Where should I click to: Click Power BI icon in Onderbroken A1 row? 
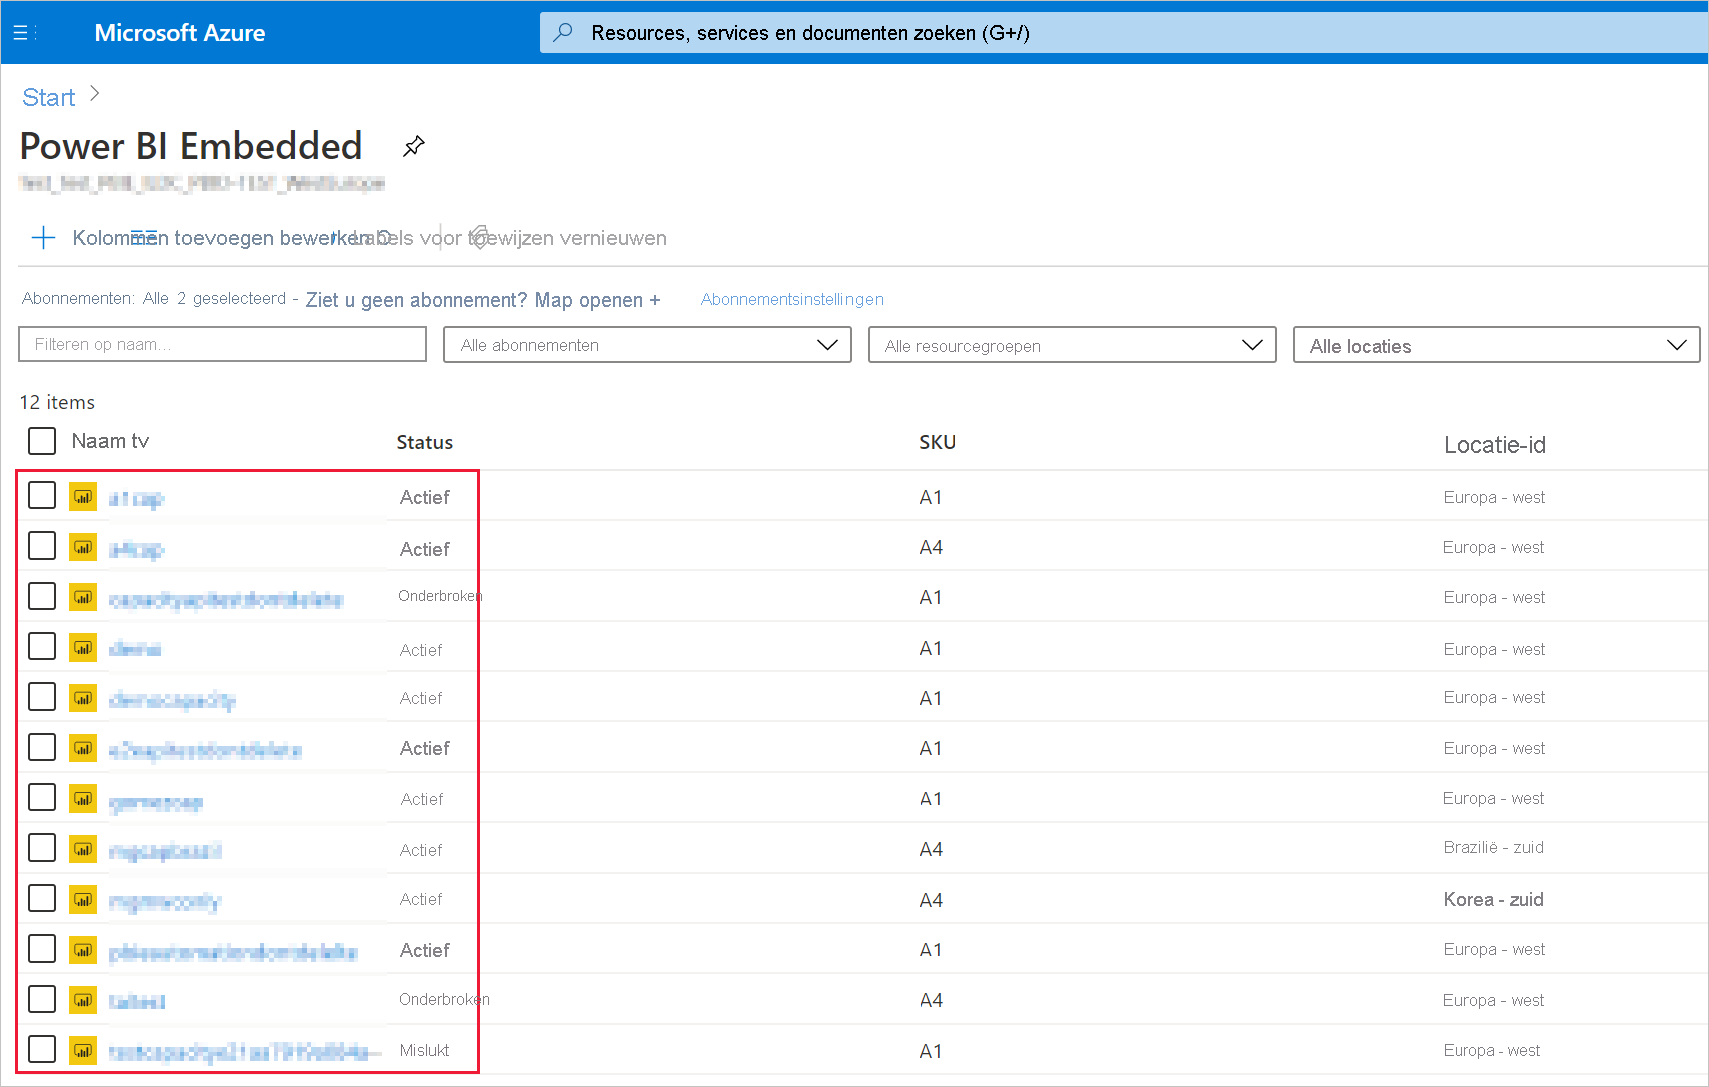[x=83, y=597]
